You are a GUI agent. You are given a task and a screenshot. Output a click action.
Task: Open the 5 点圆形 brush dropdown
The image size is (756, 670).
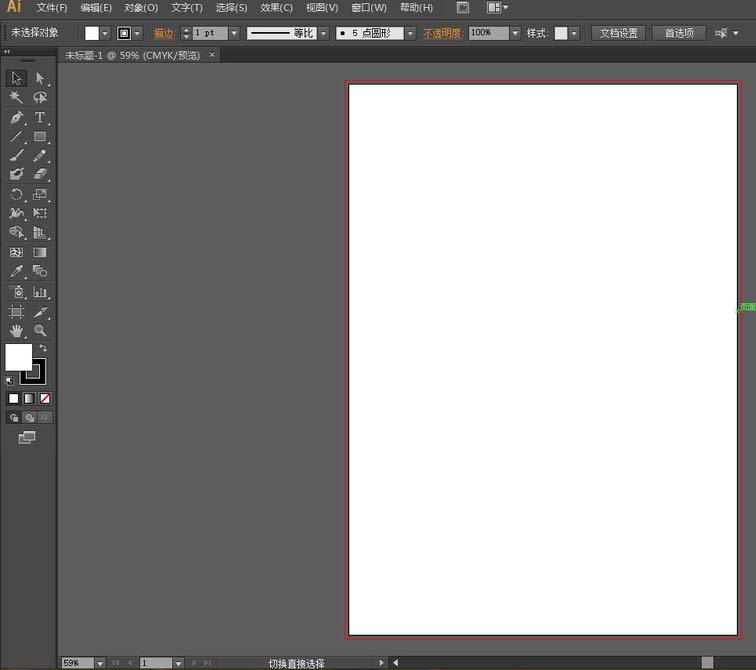click(x=410, y=33)
